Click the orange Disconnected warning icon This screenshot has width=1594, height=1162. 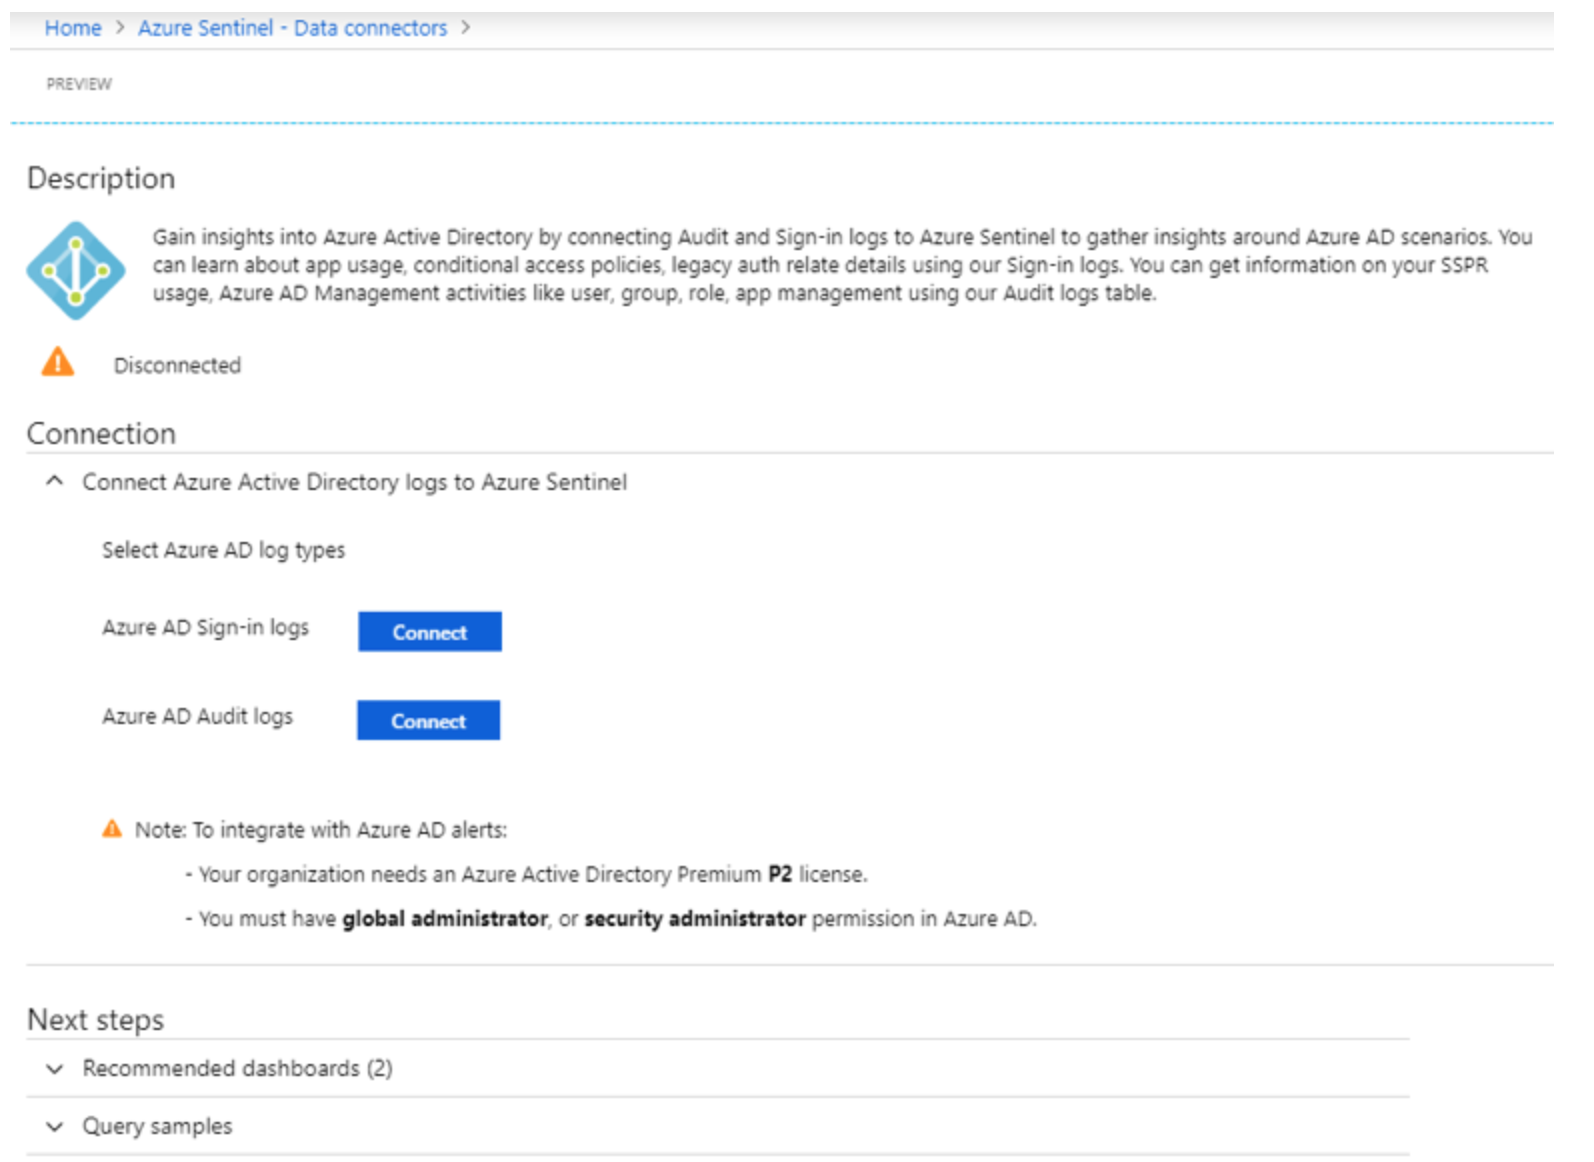(x=58, y=361)
